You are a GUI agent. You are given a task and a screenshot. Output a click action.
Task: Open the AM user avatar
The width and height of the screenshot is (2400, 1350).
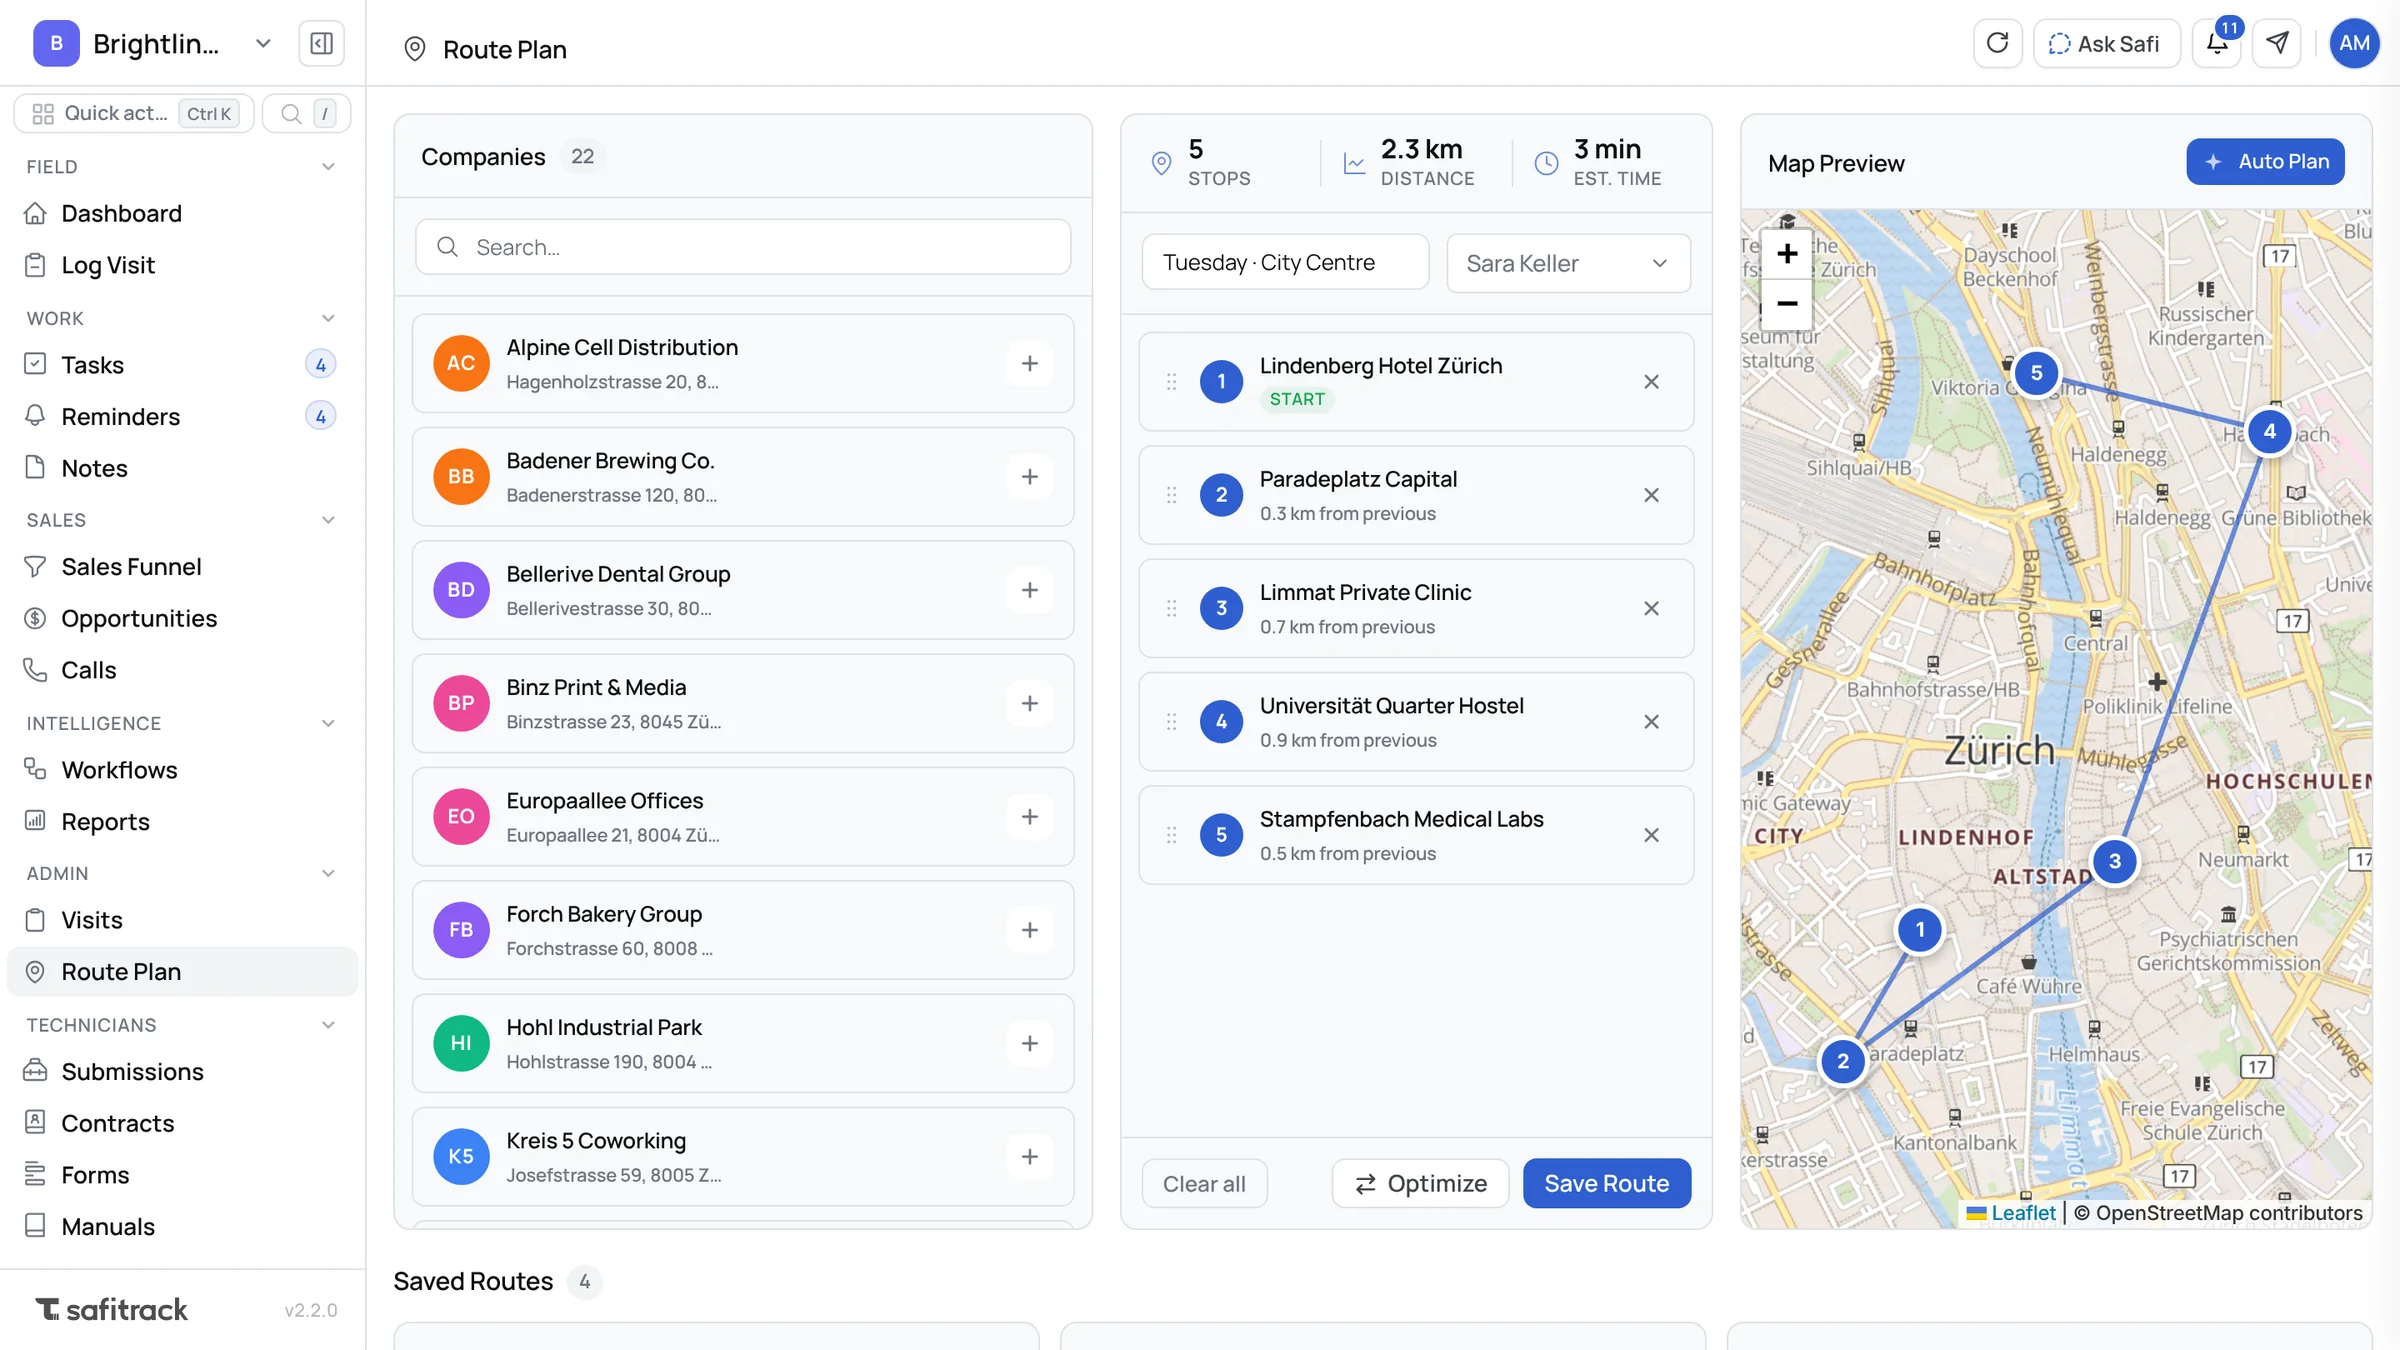tap(2354, 44)
